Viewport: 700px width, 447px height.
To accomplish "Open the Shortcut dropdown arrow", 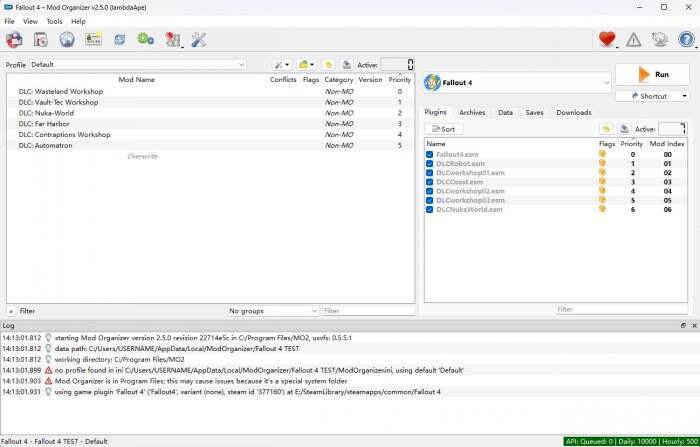I will point(684,96).
